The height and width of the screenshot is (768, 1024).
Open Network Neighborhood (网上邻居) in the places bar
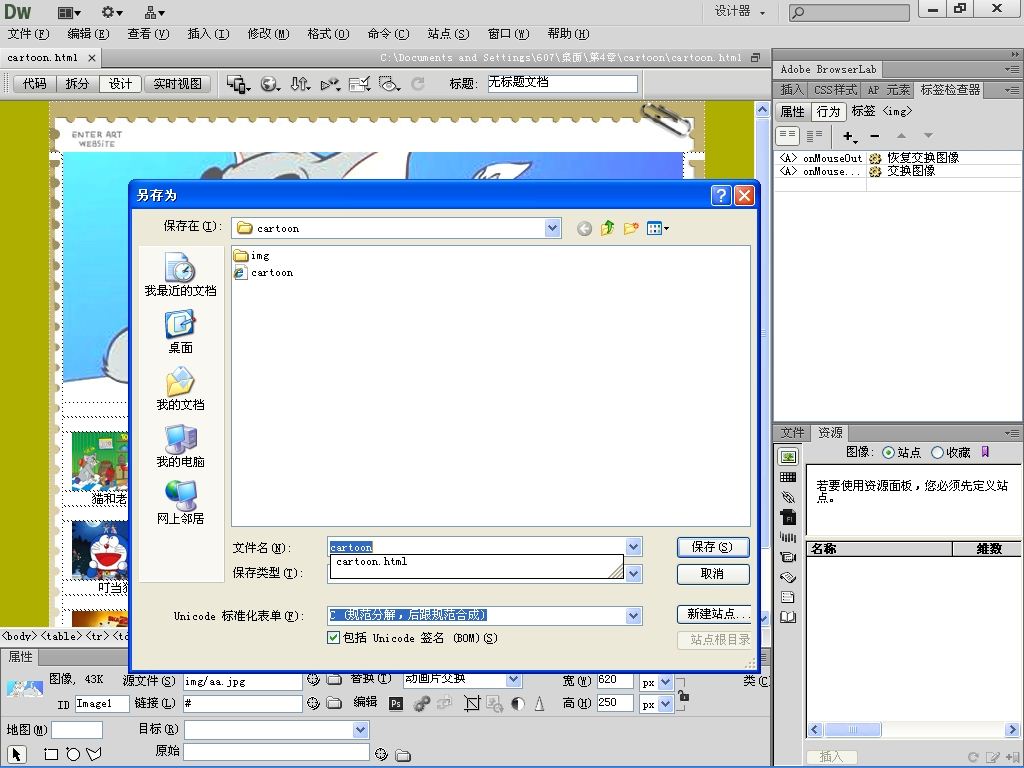coord(180,503)
